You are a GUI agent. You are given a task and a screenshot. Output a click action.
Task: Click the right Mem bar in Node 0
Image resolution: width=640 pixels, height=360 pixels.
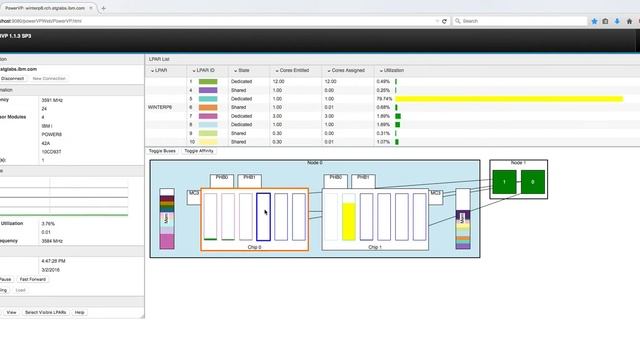tap(463, 219)
